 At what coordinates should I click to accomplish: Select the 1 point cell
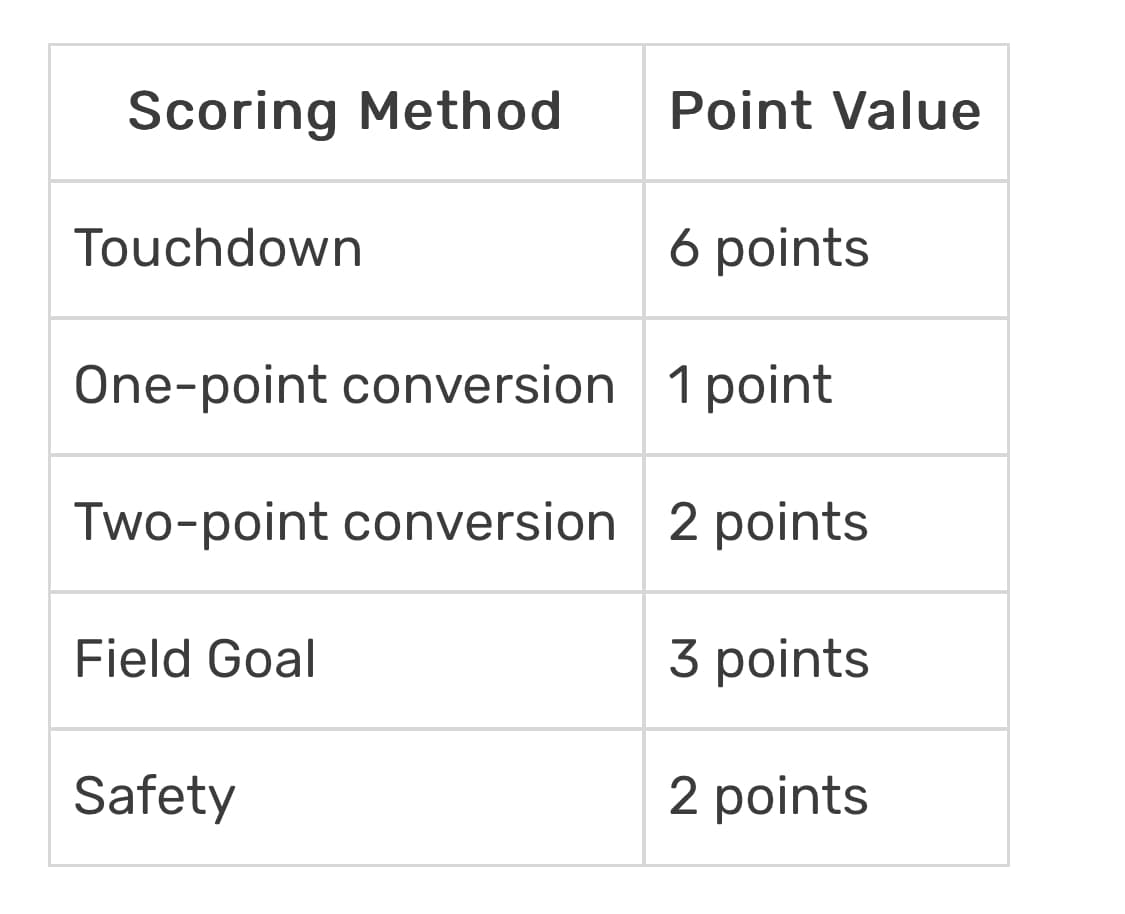coord(750,386)
